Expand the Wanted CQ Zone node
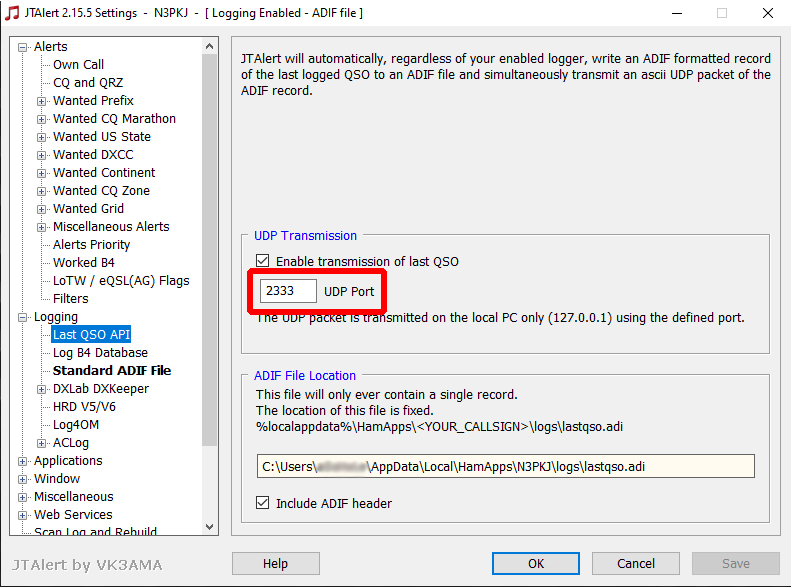This screenshot has width=792, height=587. coord(41,191)
